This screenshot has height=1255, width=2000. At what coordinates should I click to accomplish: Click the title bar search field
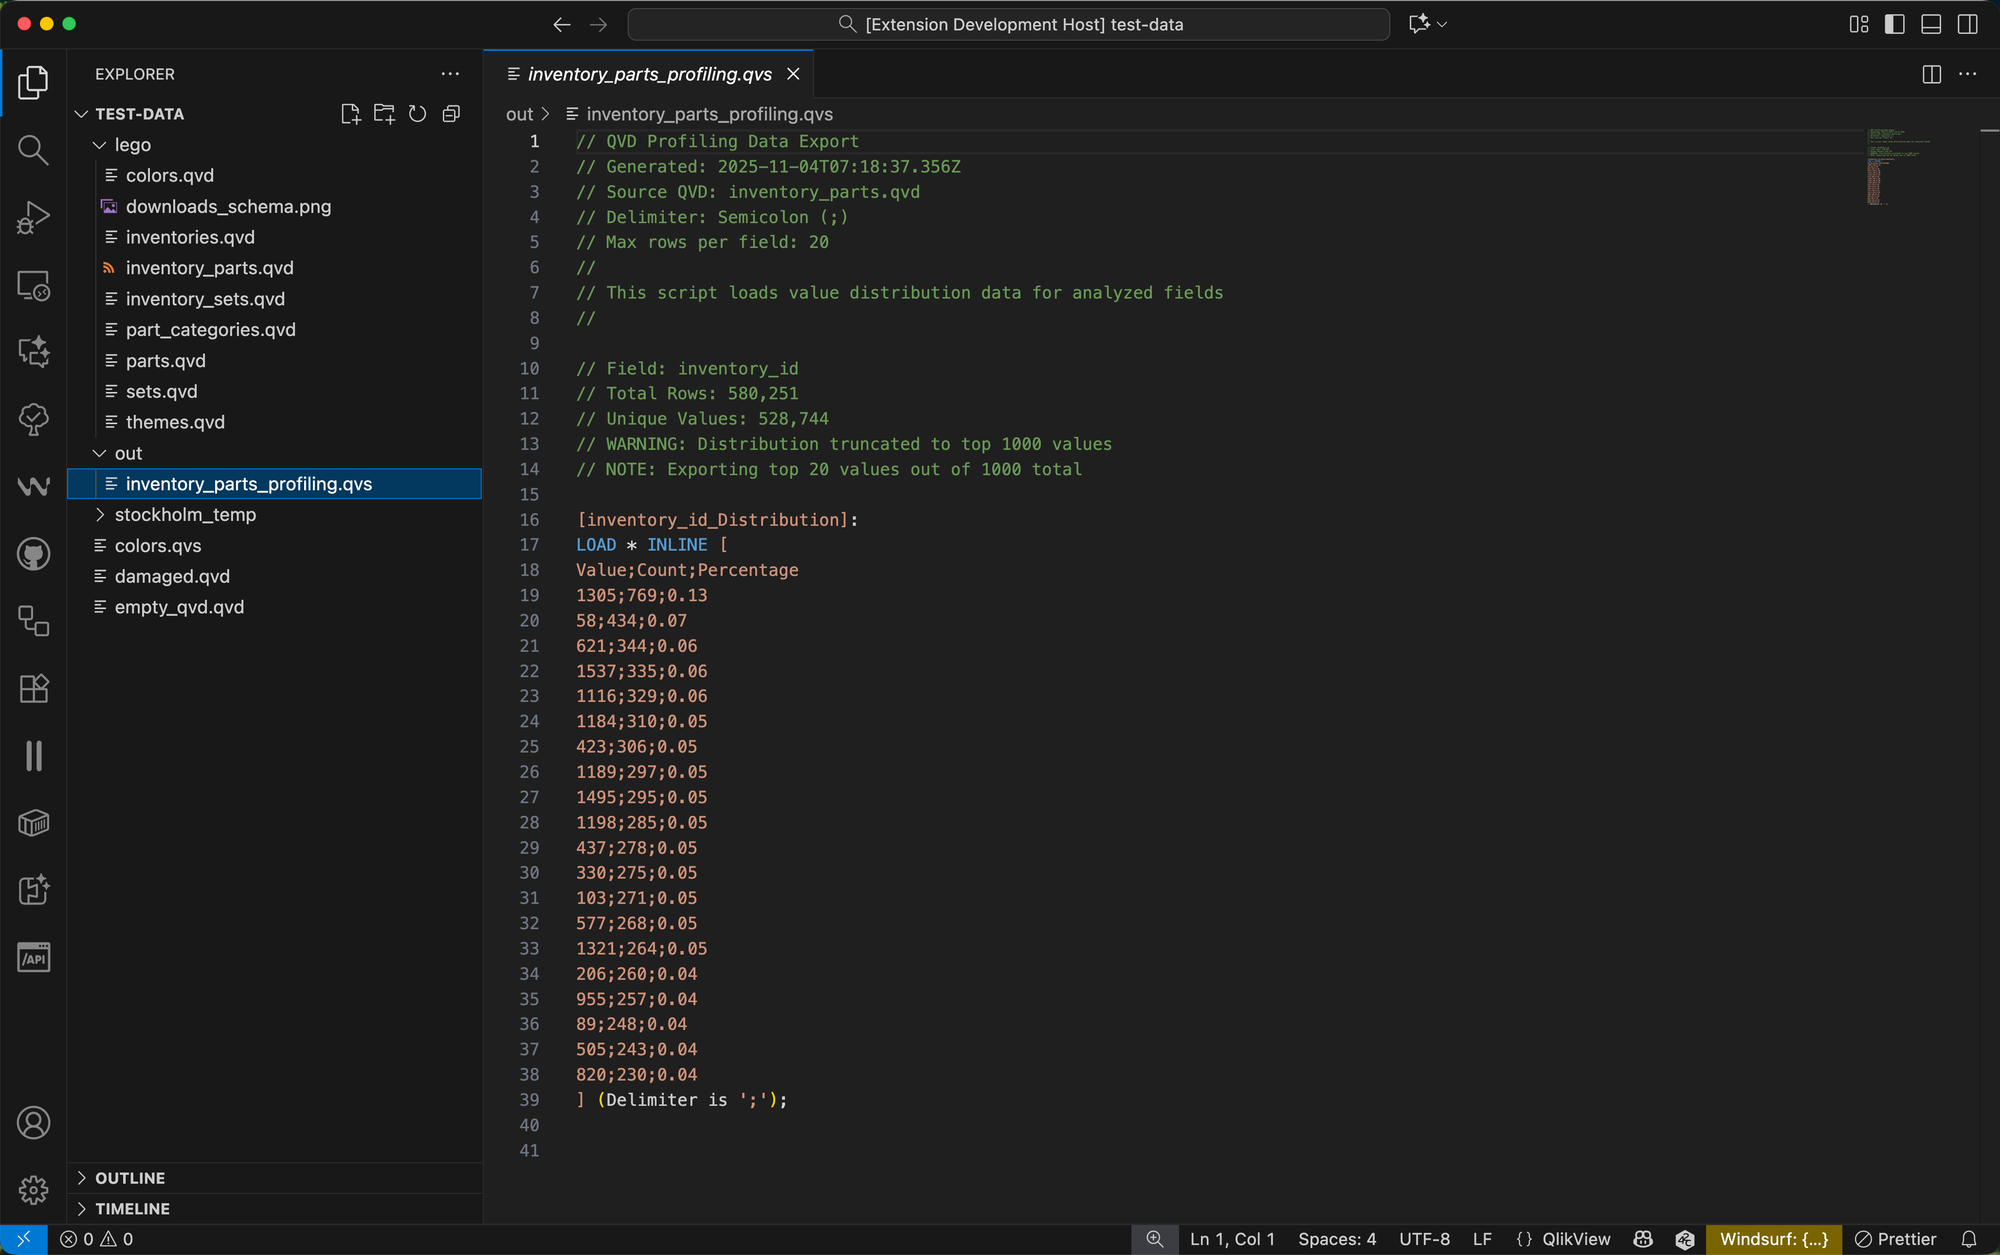[x=1008, y=24]
